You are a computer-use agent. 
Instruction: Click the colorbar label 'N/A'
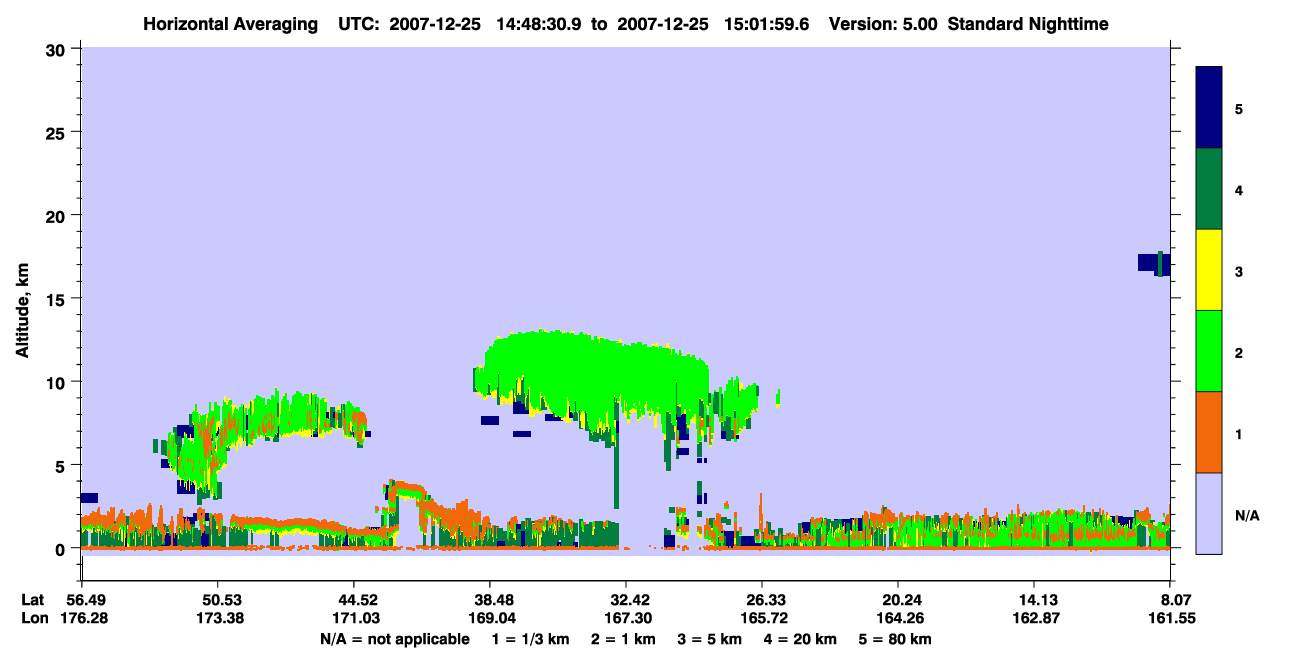point(1246,515)
